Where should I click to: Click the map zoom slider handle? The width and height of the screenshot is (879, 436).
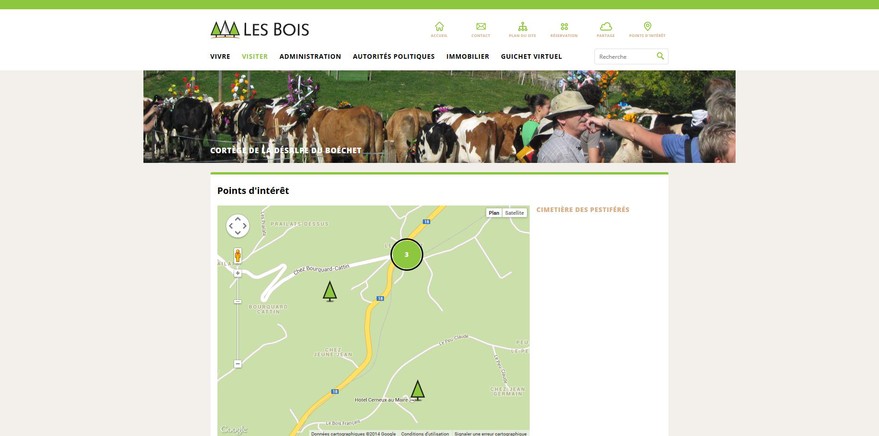point(238,302)
